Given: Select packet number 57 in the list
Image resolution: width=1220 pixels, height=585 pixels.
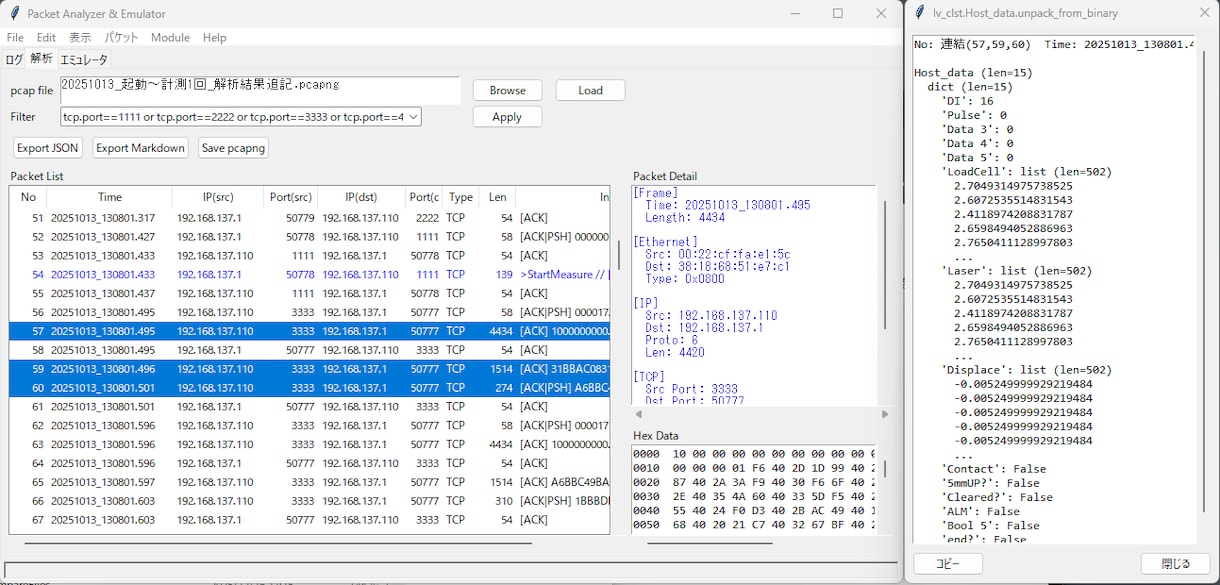Looking at the screenshot, I should [310, 331].
